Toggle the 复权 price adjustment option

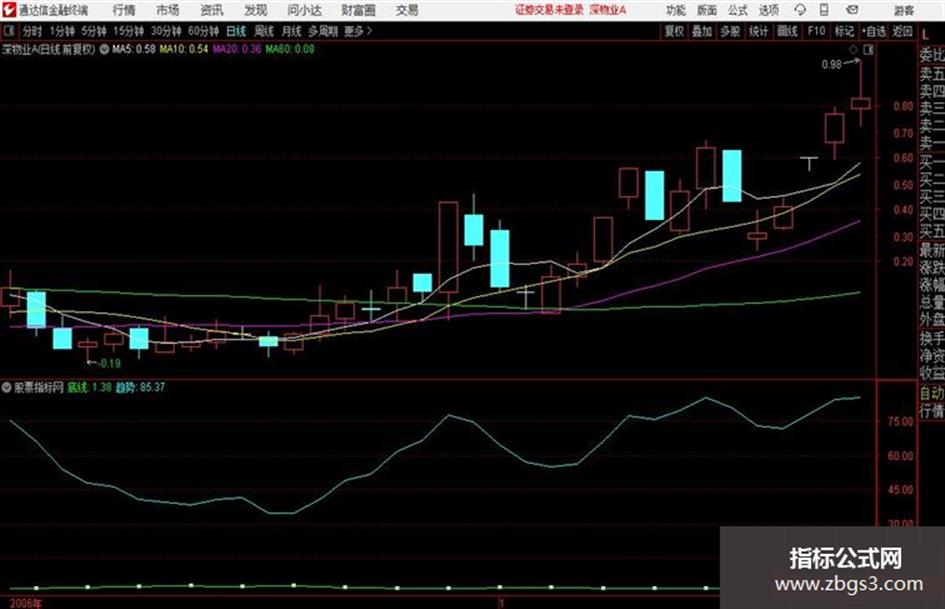pyautogui.click(x=674, y=31)
